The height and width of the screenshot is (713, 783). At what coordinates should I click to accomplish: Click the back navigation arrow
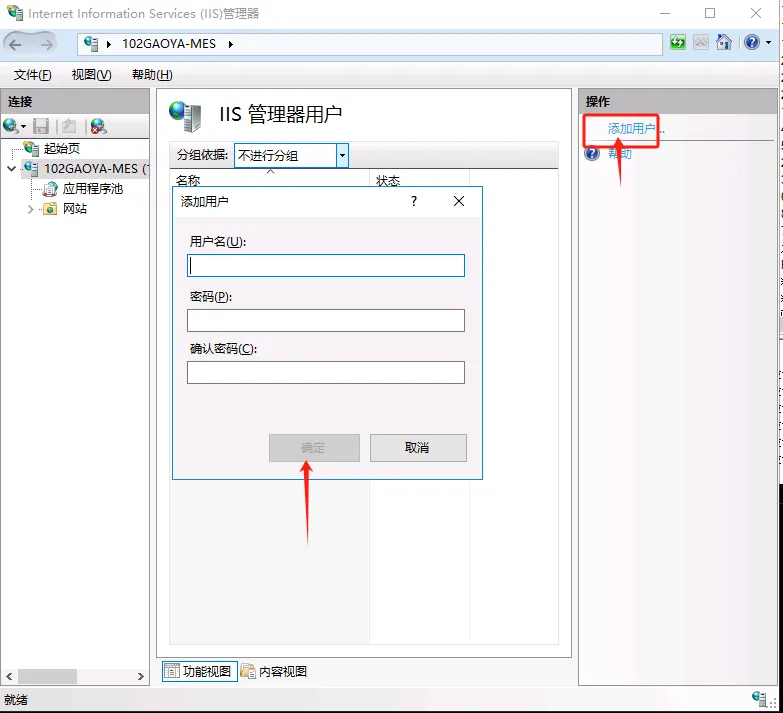(17, 44)
